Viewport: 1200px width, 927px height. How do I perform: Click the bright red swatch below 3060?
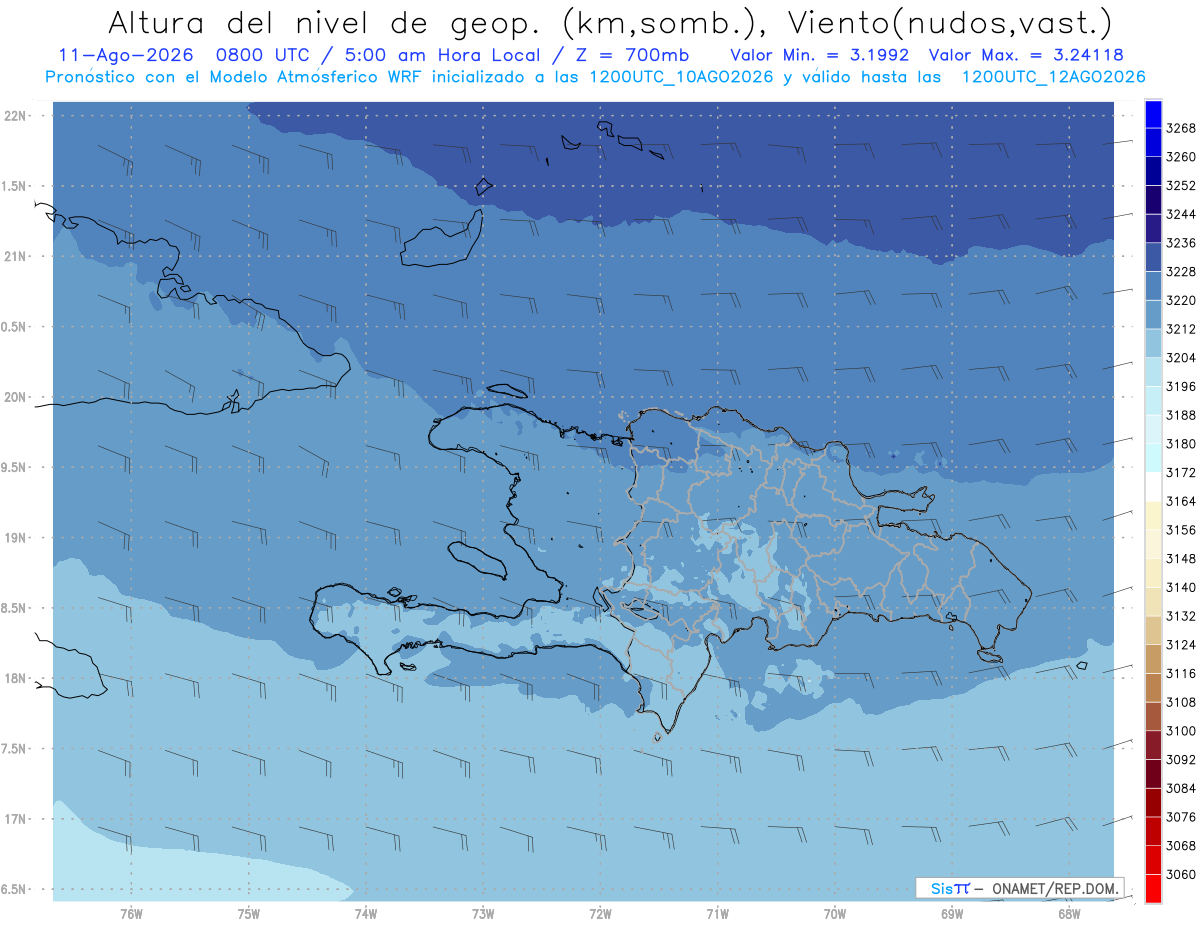(1153, 889)
